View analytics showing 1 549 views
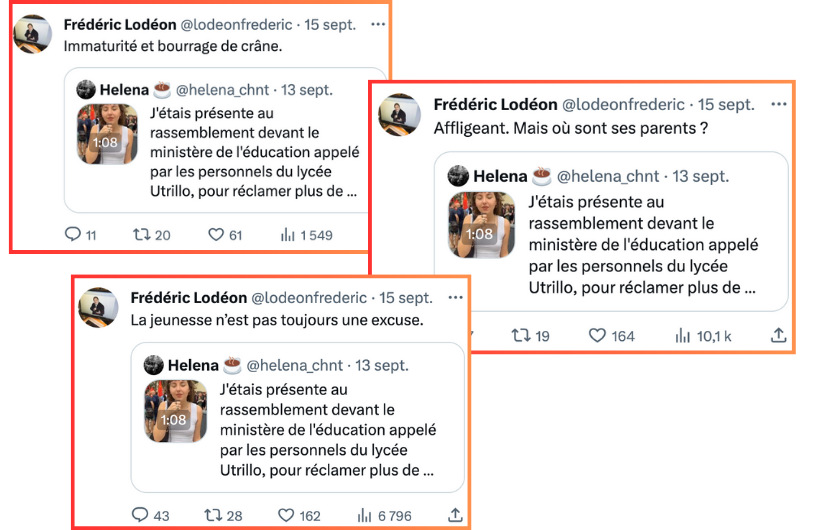 (x=288, y=235)
